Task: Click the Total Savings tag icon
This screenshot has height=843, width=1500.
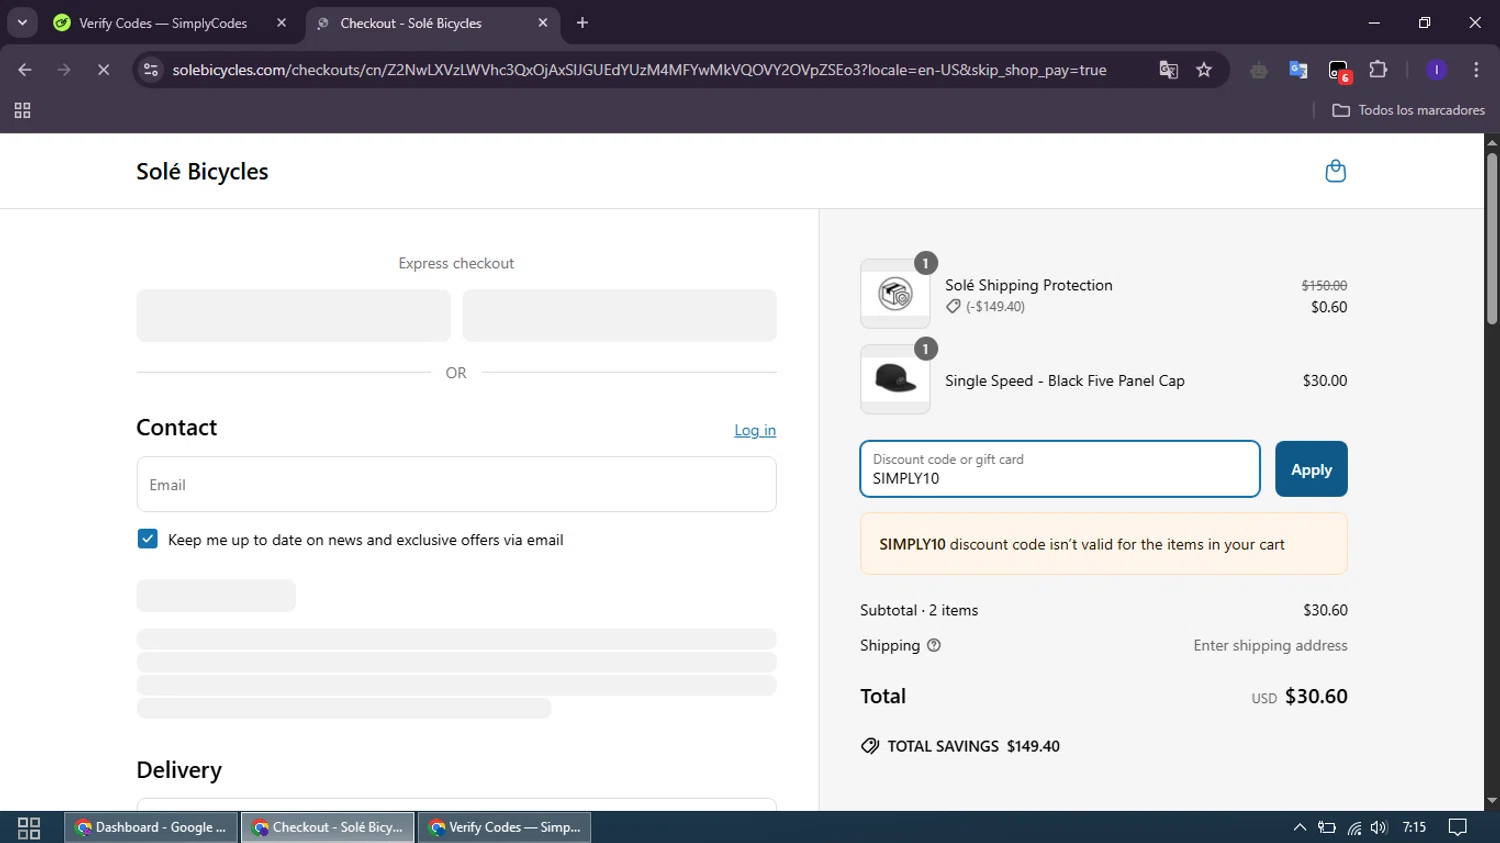Action: tap(870, 746)
